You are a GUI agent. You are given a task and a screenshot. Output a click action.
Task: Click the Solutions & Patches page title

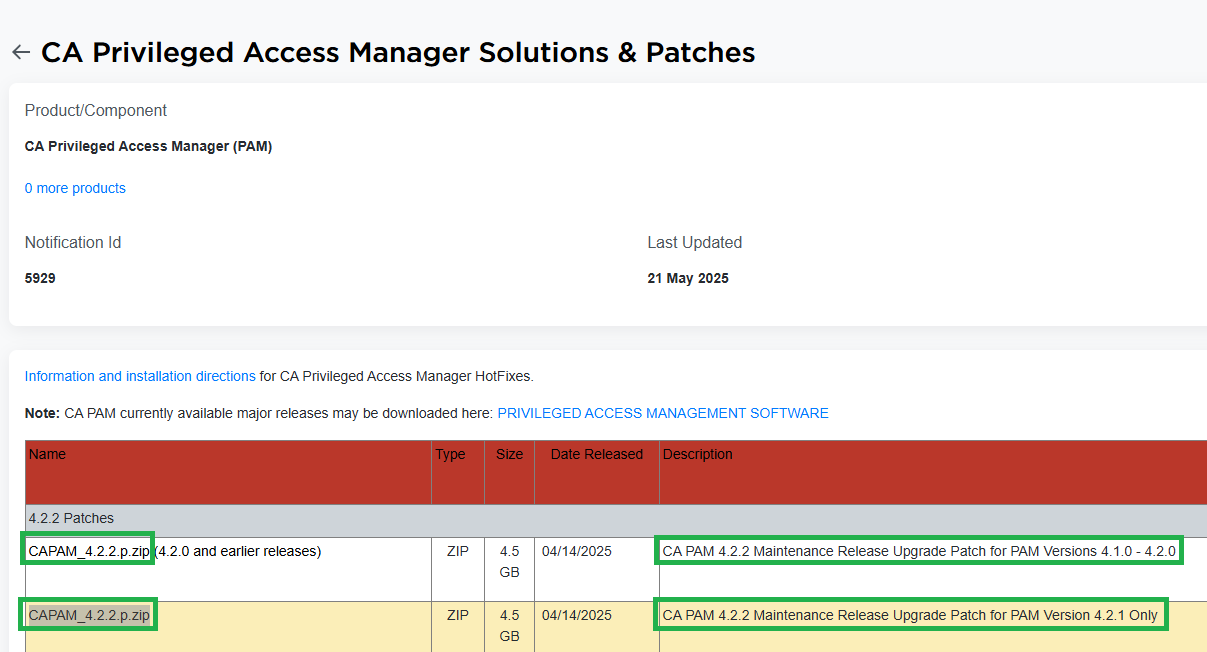coord(398,52)
